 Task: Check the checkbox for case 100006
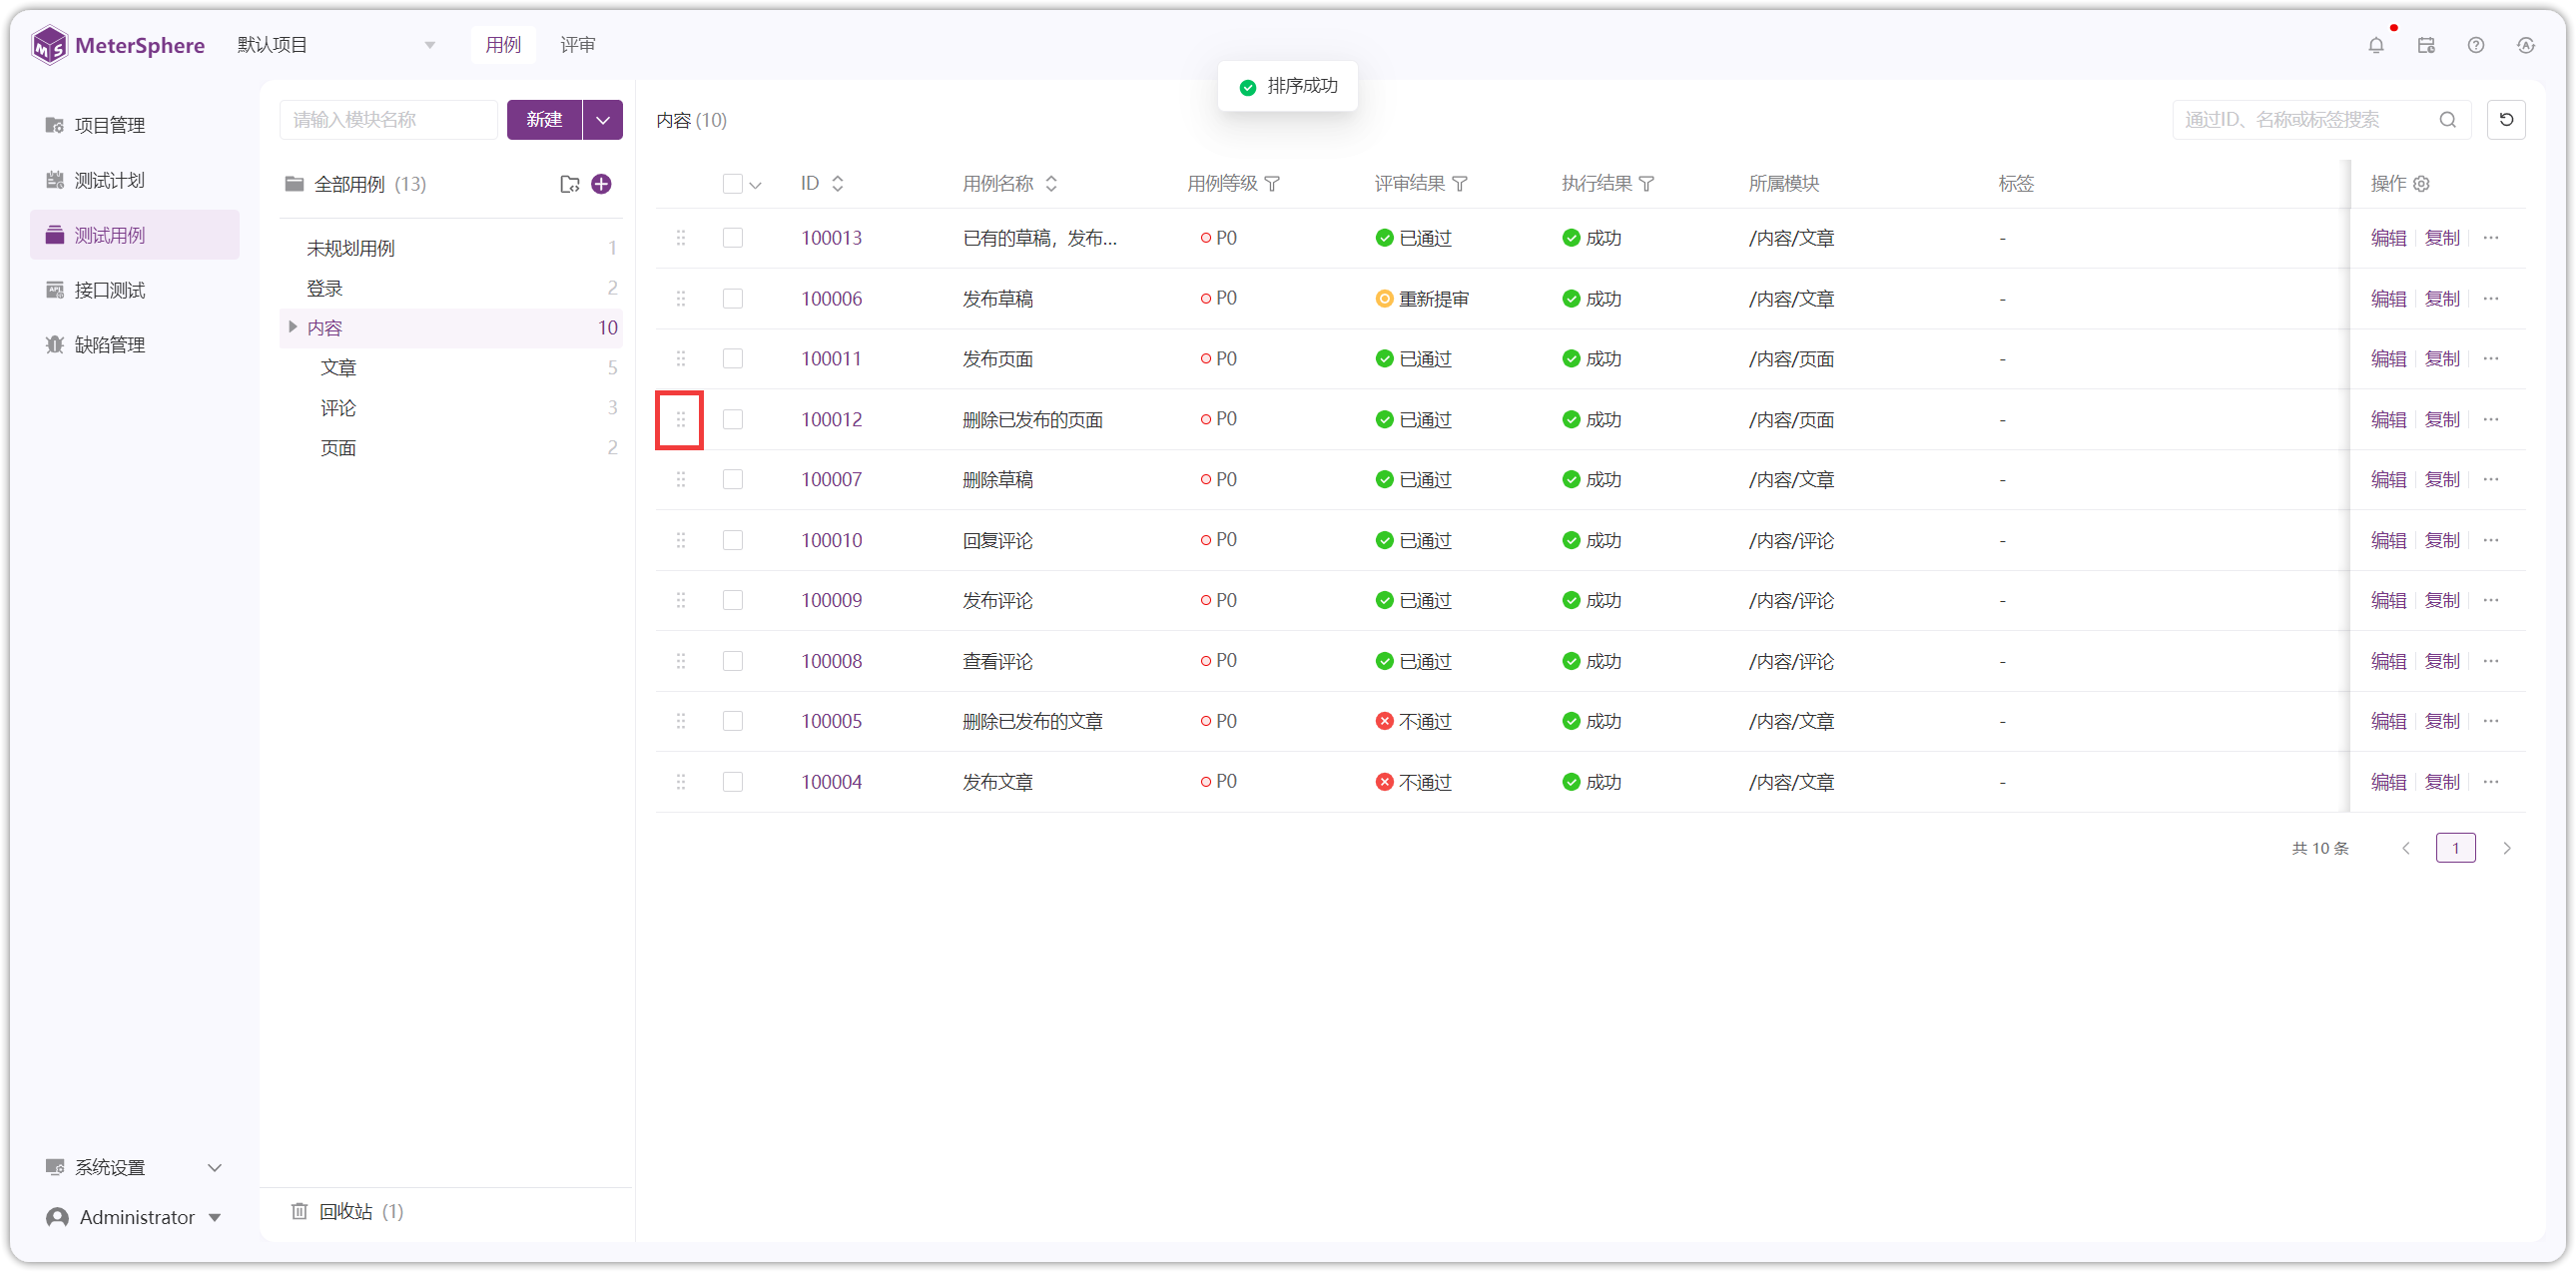(x=733, y=299)
